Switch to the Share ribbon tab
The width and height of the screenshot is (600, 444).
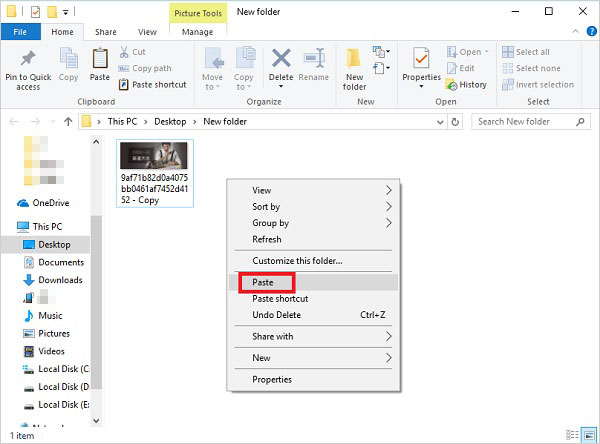click(x=105, y=32)
